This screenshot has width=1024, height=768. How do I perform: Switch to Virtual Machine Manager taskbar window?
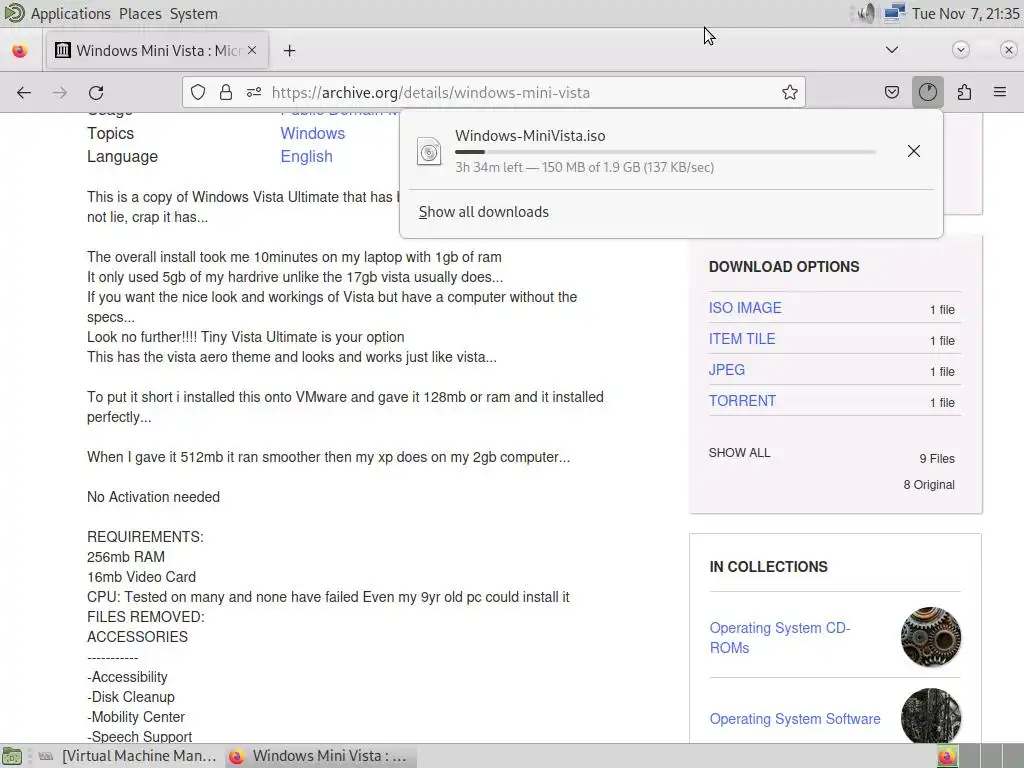point(127,756)
